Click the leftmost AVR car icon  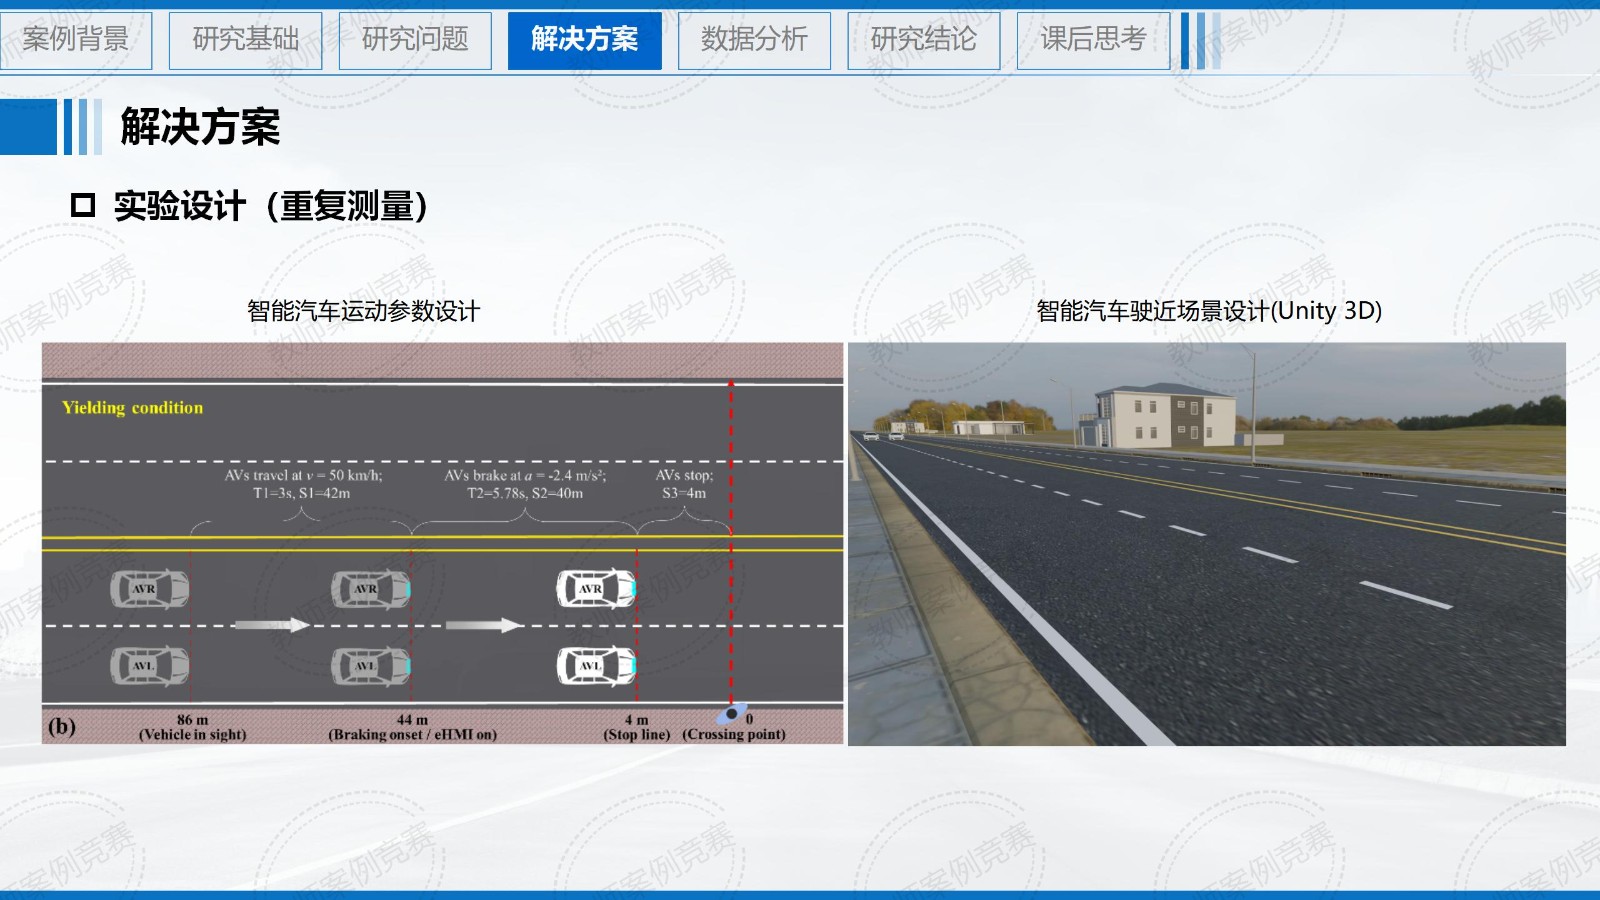pos(149,589)
